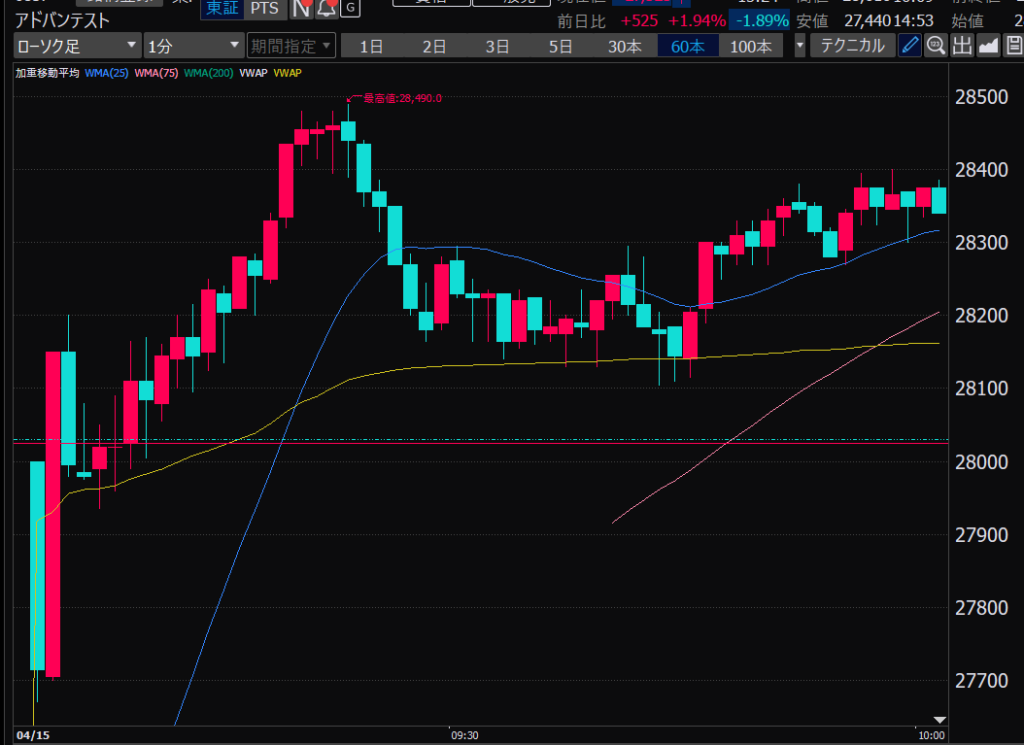Click the 100本 display button

(x=751, y=46)
